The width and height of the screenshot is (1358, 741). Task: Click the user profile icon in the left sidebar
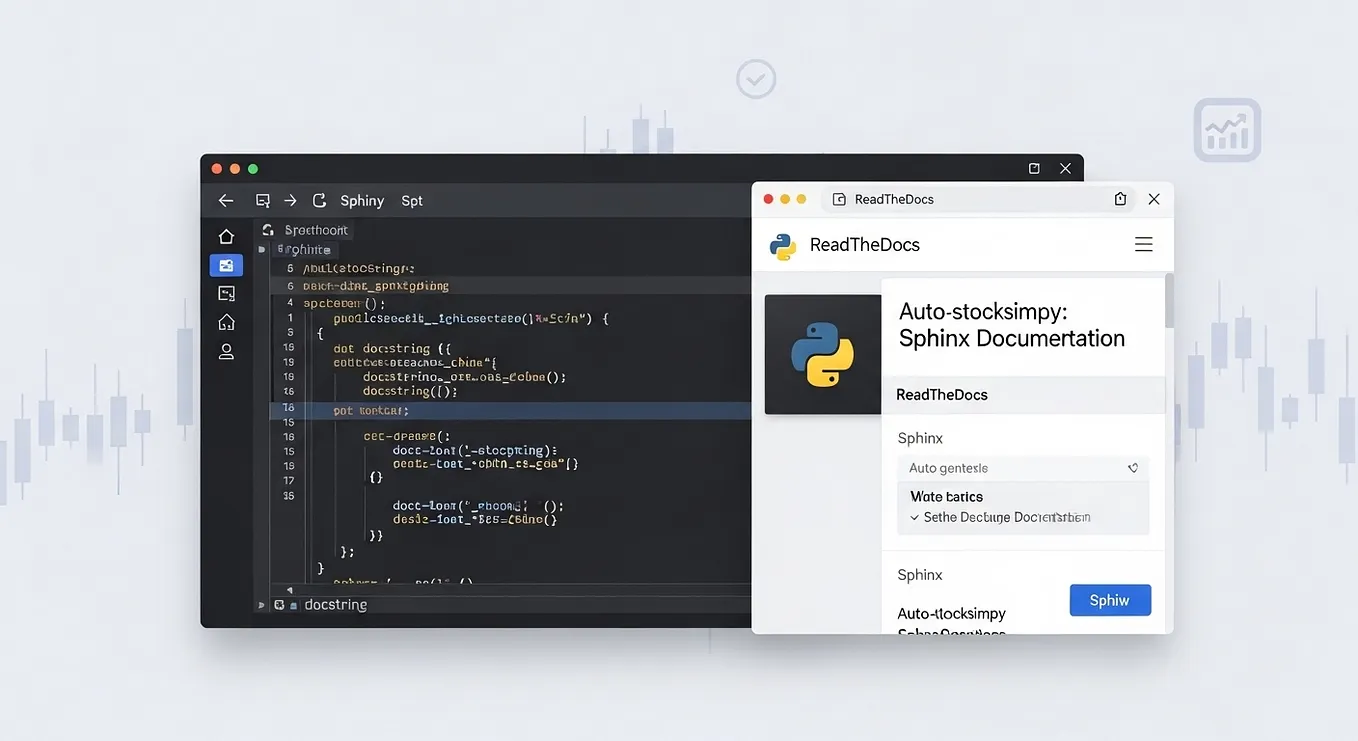pyautogui.click(x=226, y=351)
